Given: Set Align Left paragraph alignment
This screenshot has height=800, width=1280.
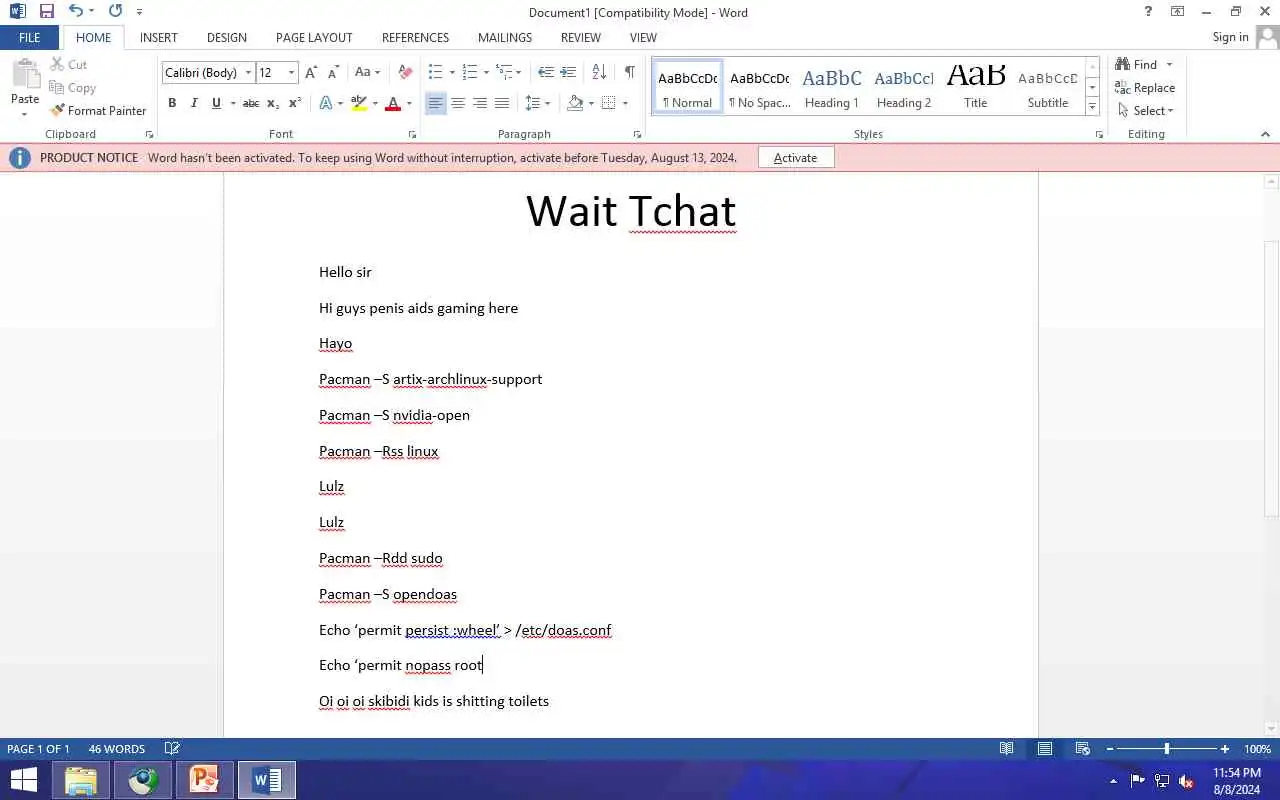Looking at the screenshot, I should point(436,103).
